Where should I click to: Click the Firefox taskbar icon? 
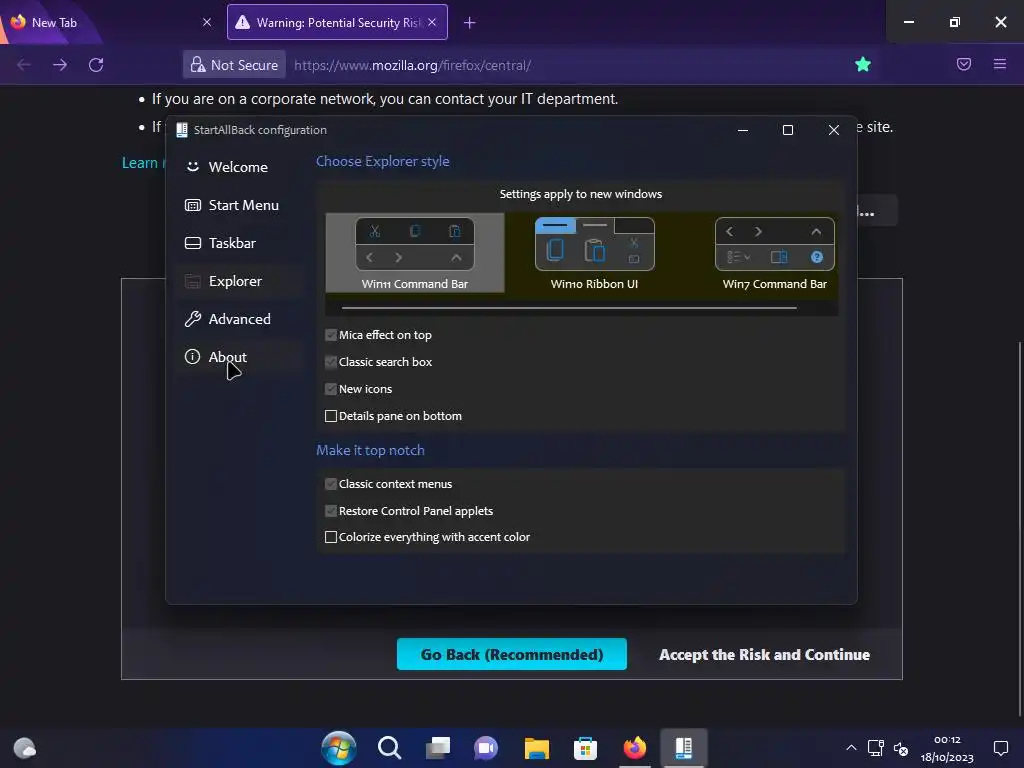(635, 748)
